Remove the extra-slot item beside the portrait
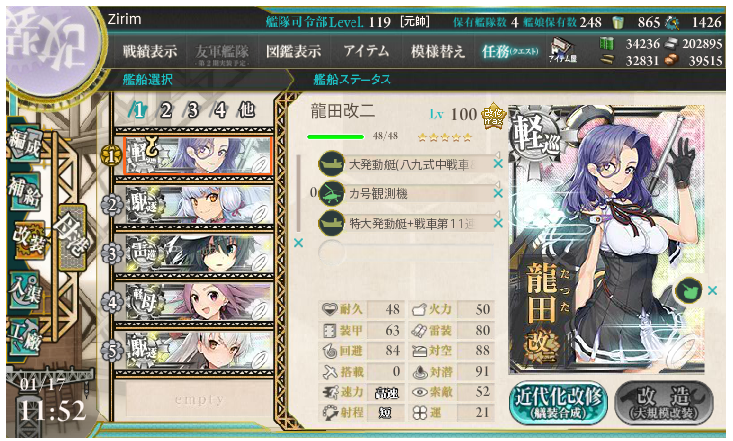 pyautogui.click(x=712, y=290)
